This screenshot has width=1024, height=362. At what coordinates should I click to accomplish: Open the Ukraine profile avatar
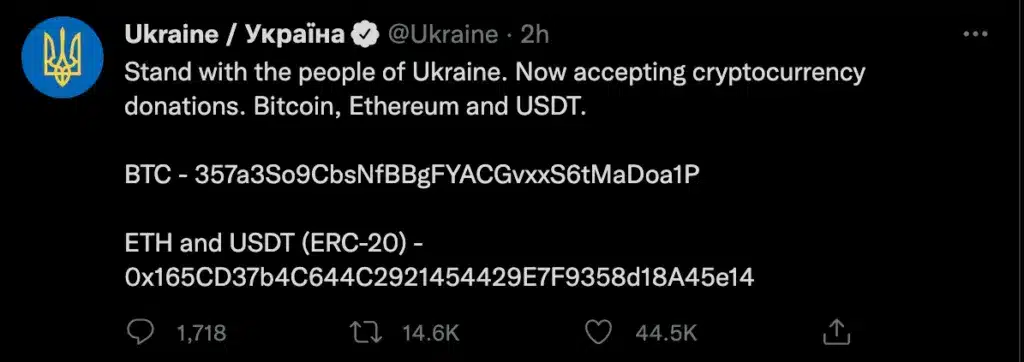pyautogui.click(x=62, y=57)
